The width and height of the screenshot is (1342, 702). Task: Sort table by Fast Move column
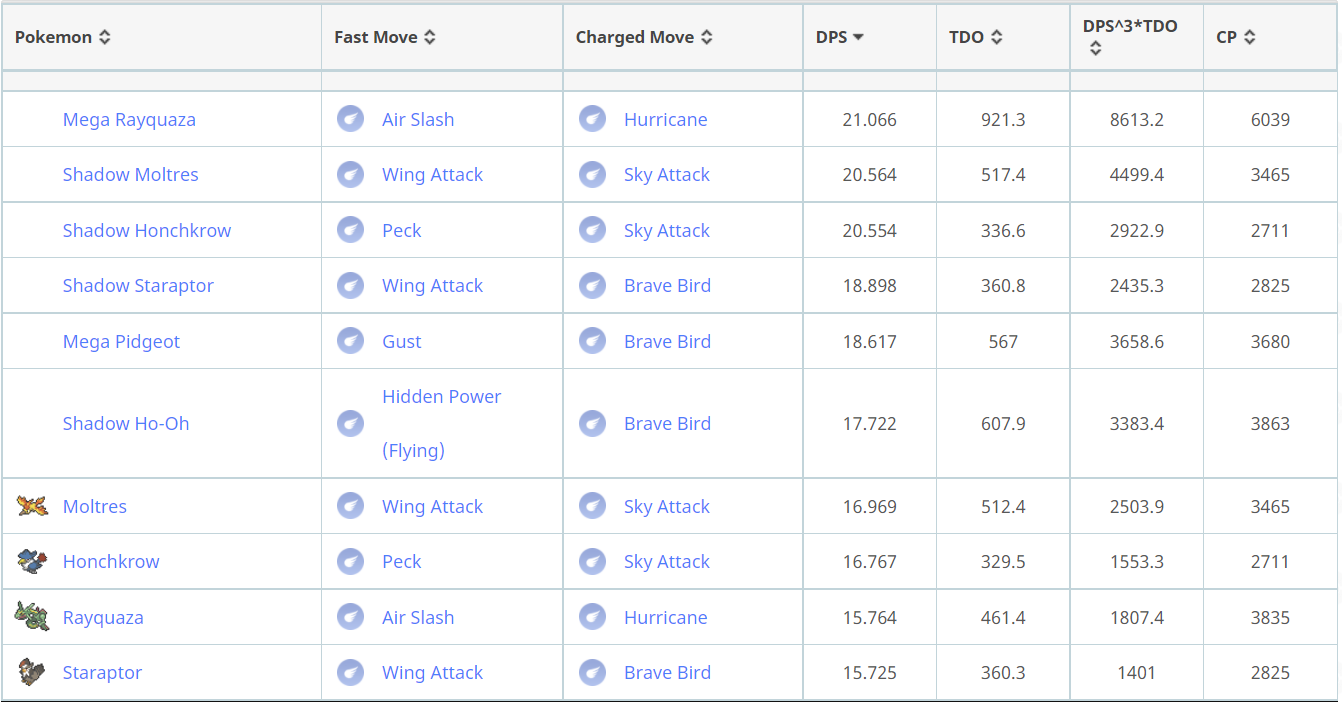[x=385, y=37]
